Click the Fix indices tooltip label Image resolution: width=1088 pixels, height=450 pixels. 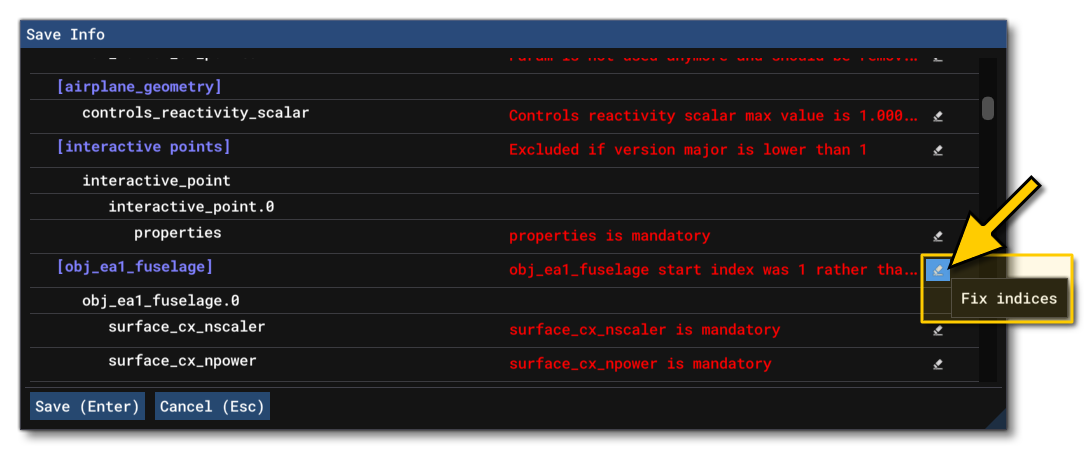[x=1008, y=298]
